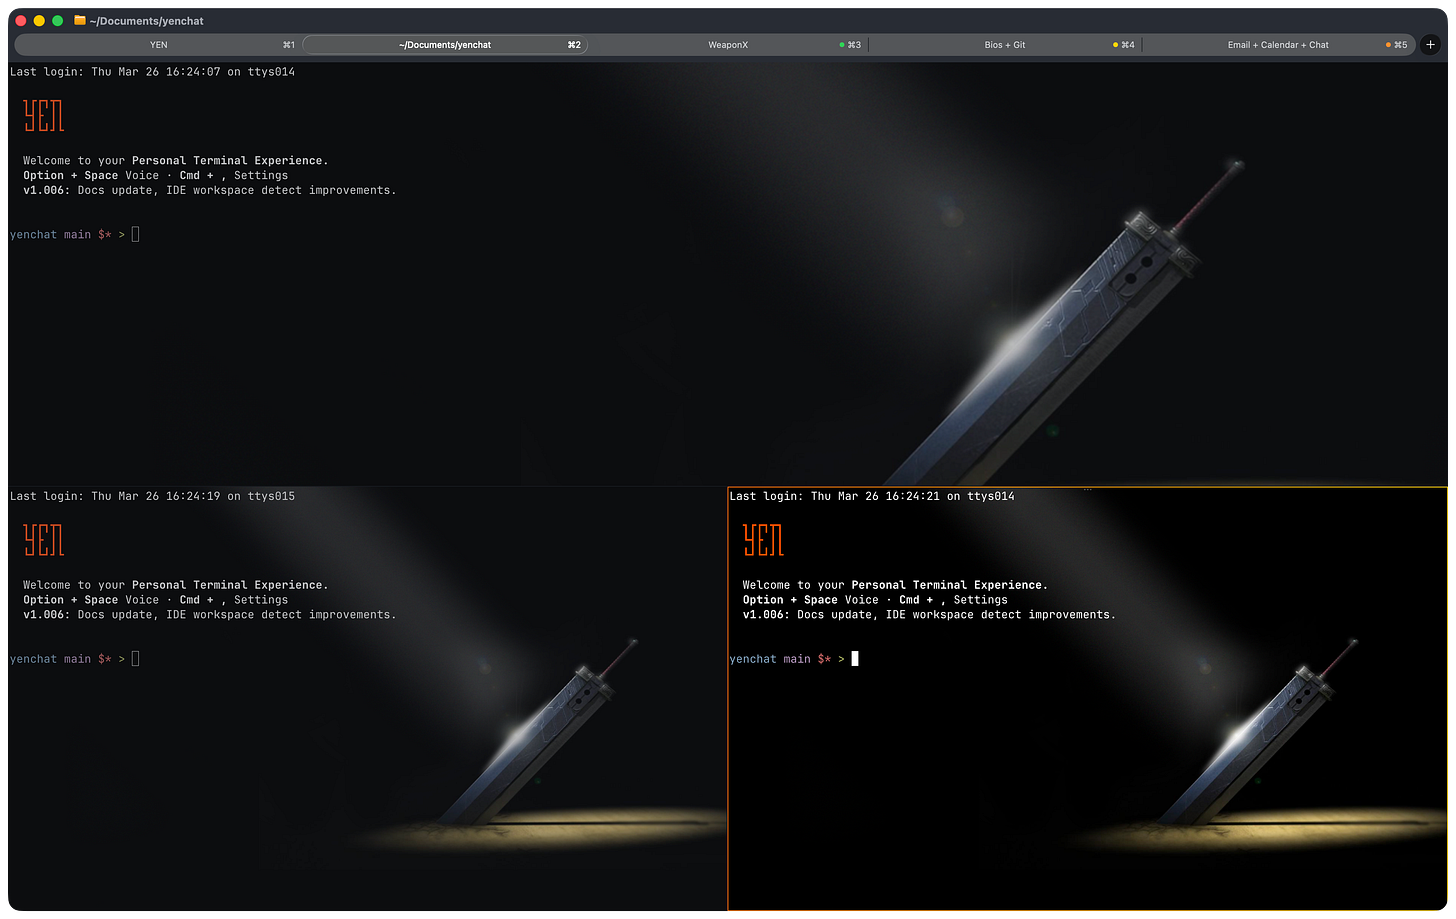Click the YEN logo in the top terminal pane
The width and height of the screenshot is (1456, 919).
pos(44,116)
